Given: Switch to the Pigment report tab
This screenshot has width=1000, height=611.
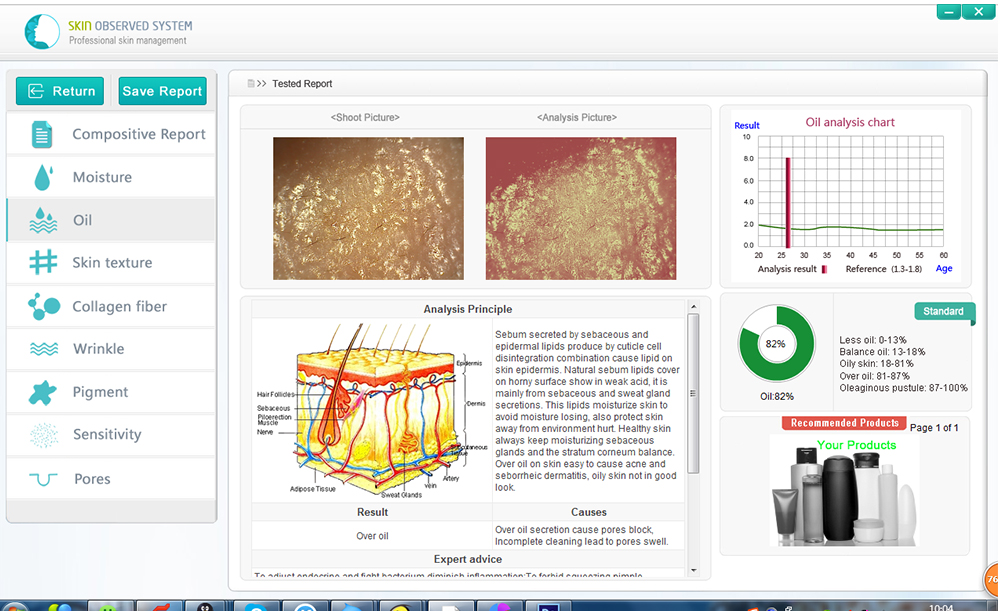Looking at the screenshot, I should click(x=100, y=392).
